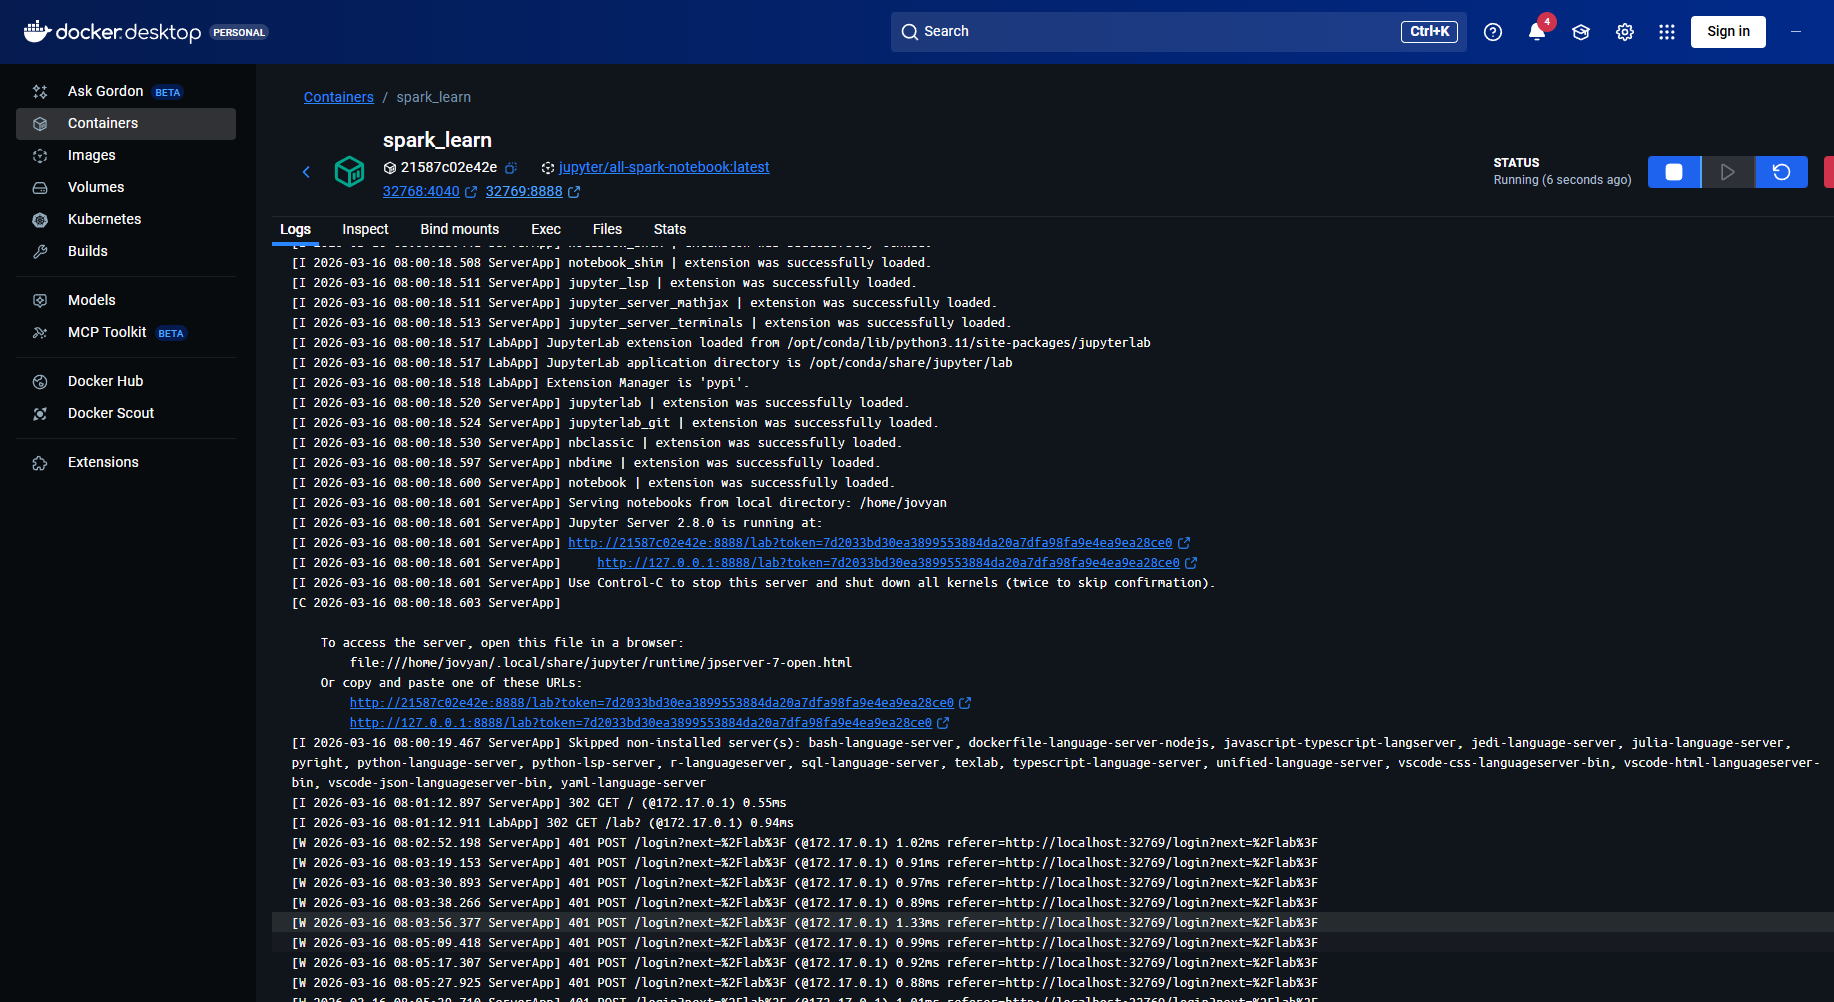Open Settings gear icon
This screenshot has height=1002, width=1834.
tap(1625, 32)
